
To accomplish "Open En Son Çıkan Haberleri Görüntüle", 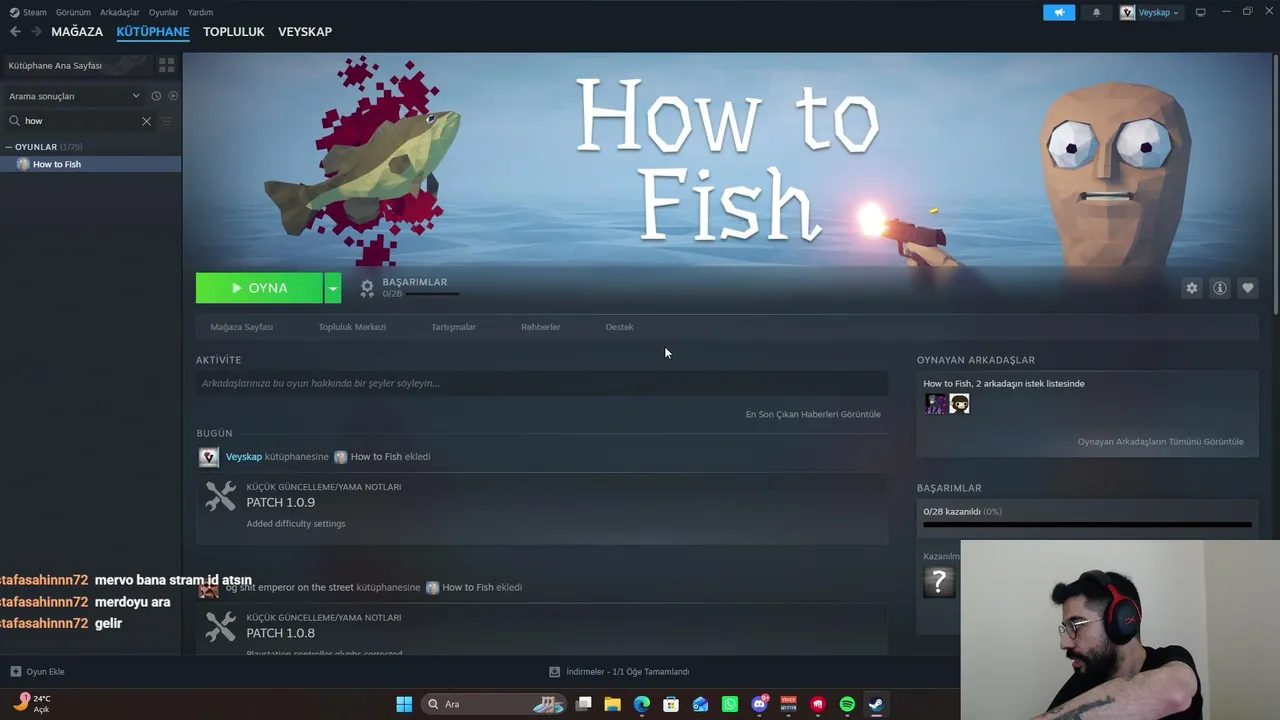I will (x=813, y=414).
